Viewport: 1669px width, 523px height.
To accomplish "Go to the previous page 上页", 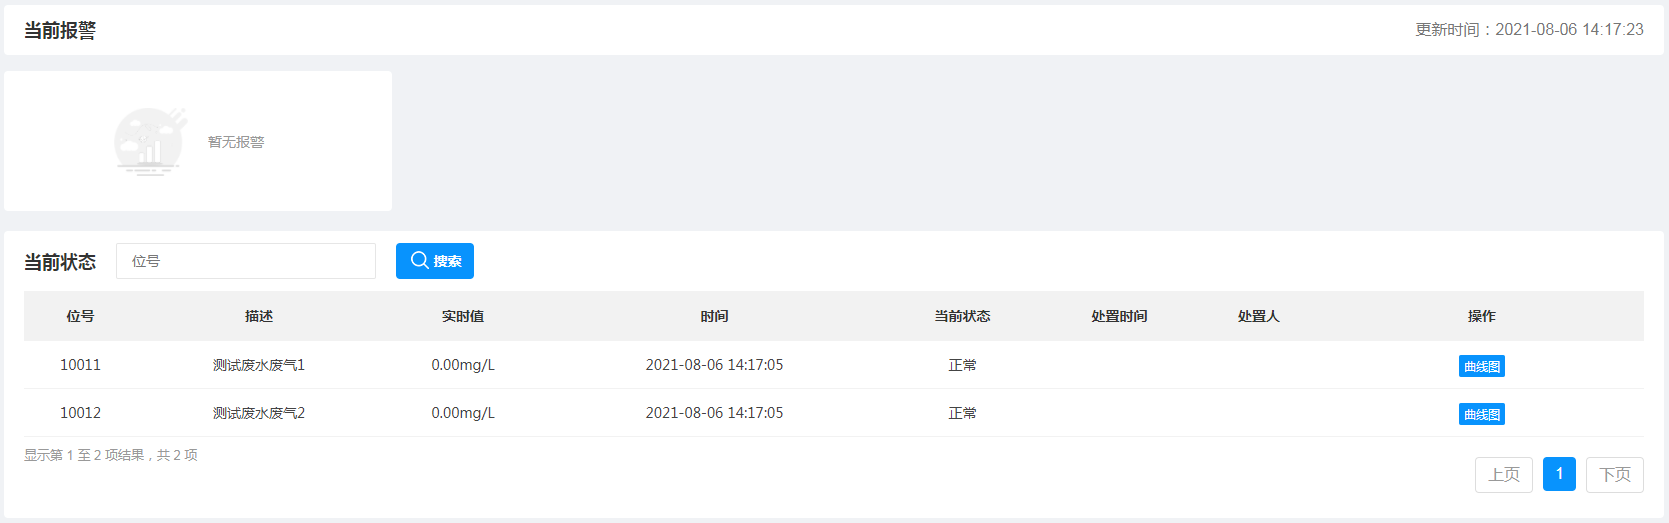I will click(x=1504, y=474).
